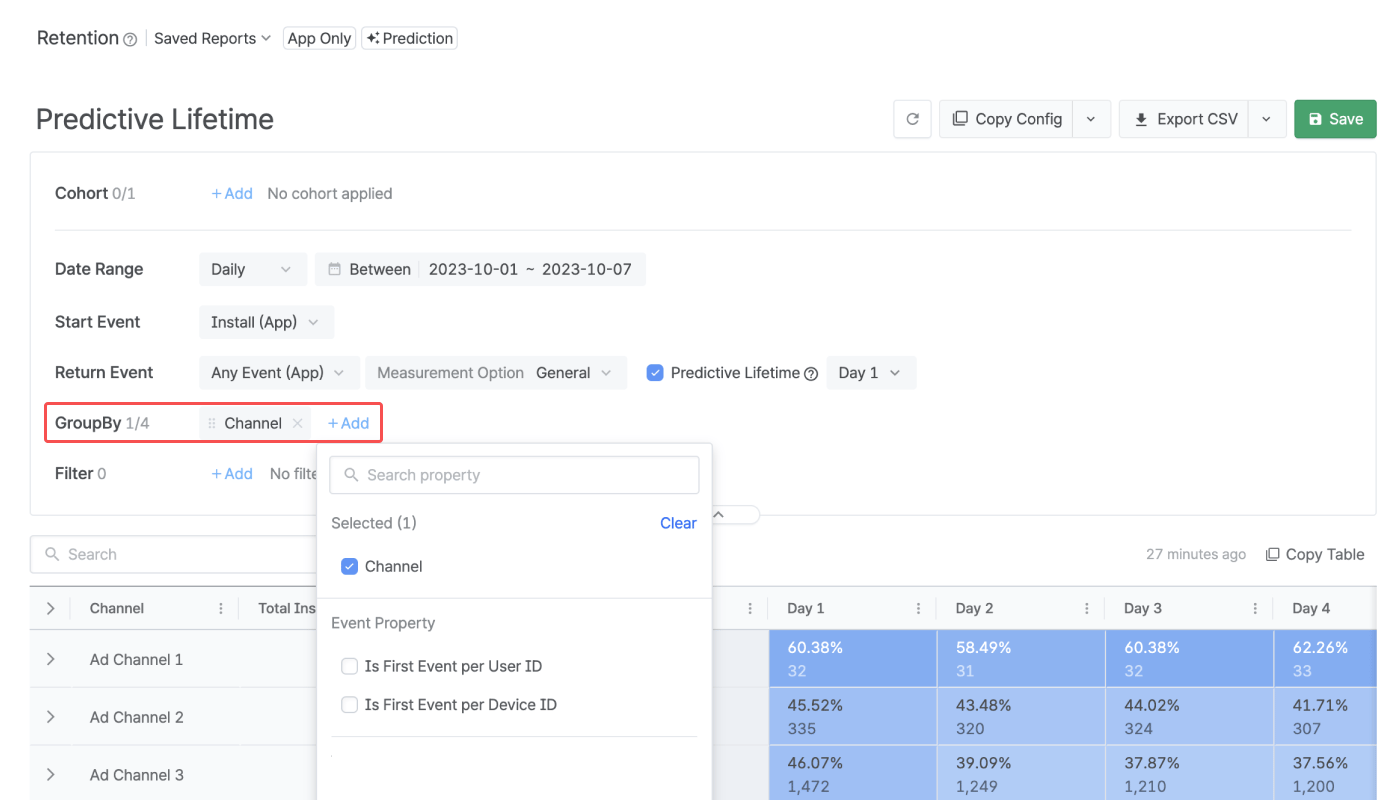Open the Install (App) start event dropdown
1400x800 pixels.
tap(266, 322)
